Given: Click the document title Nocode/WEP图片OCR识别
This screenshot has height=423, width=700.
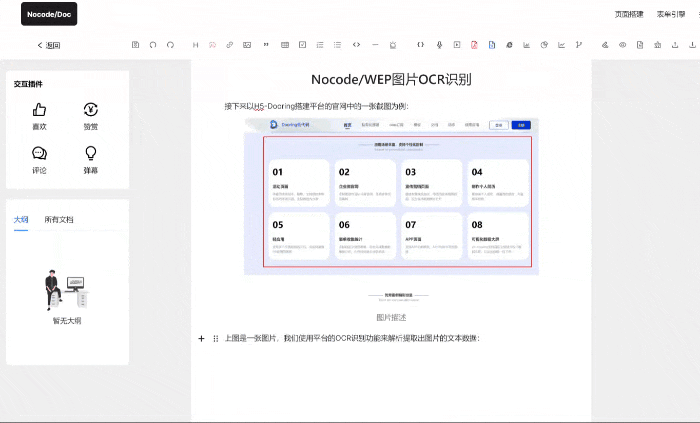Looking at the screenshot, I should click(x=391, y=79).
